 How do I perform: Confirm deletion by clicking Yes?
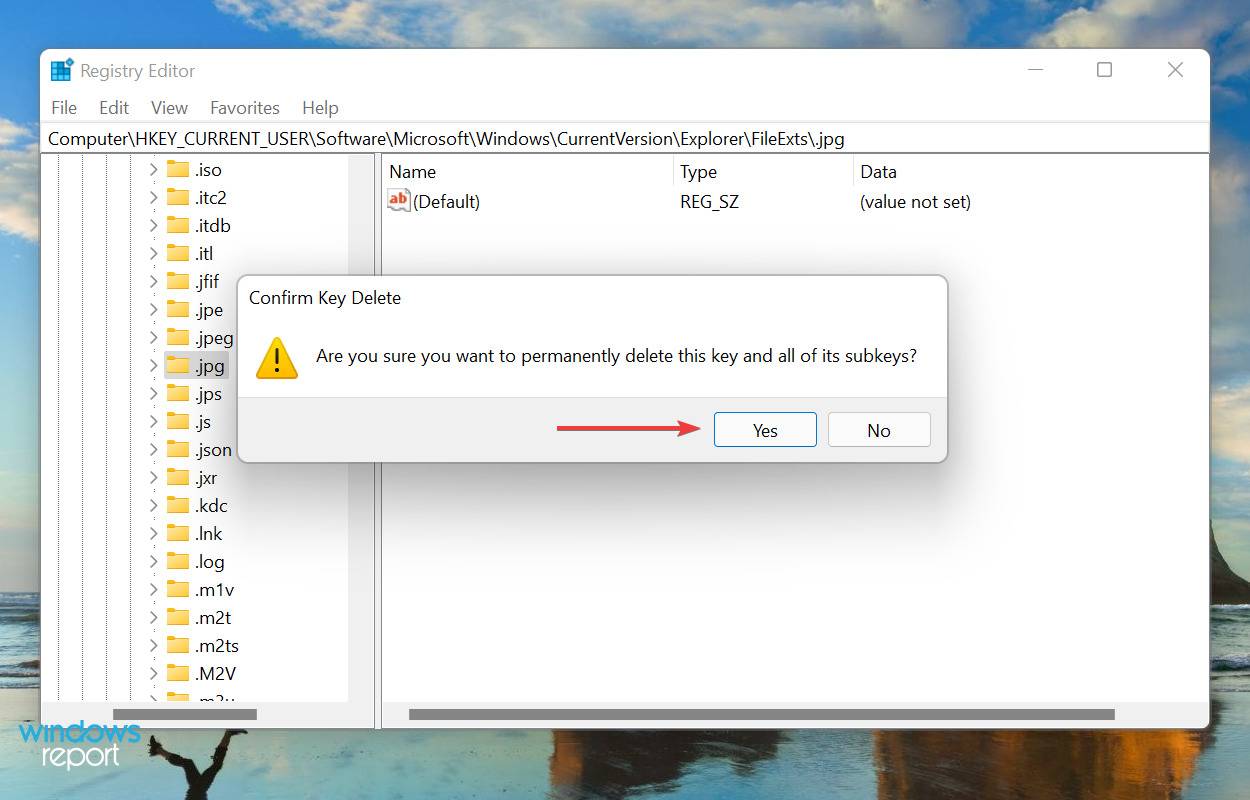(x=764, y=430)
